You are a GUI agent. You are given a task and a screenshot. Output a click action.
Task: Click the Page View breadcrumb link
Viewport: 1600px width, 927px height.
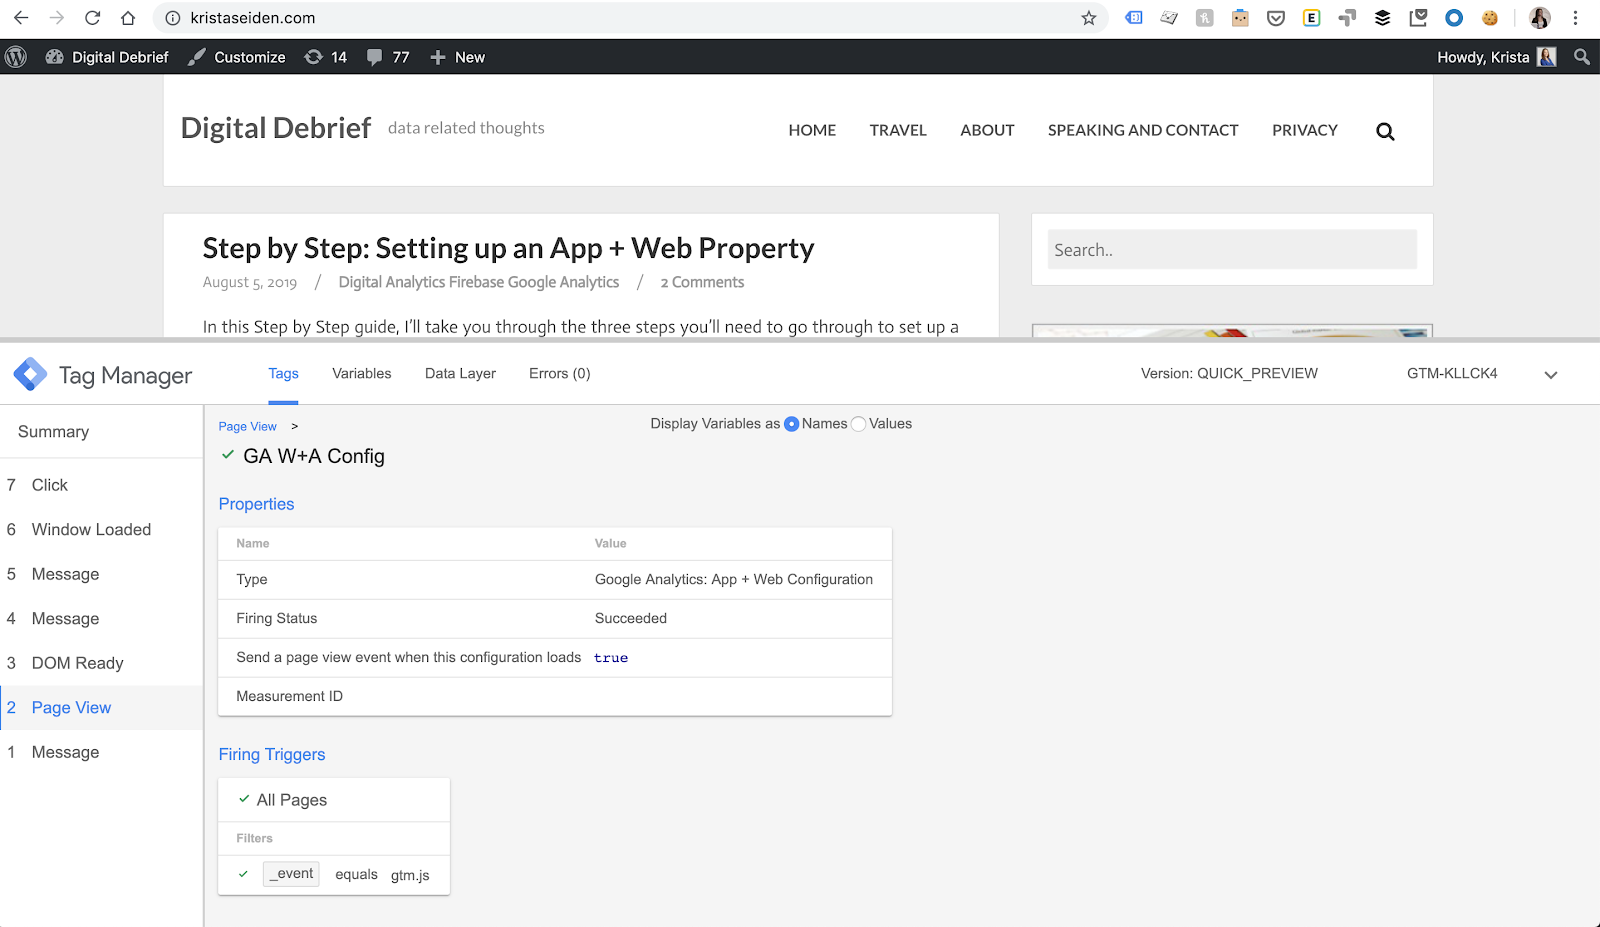pyautogui.click(x=248, y=427)
